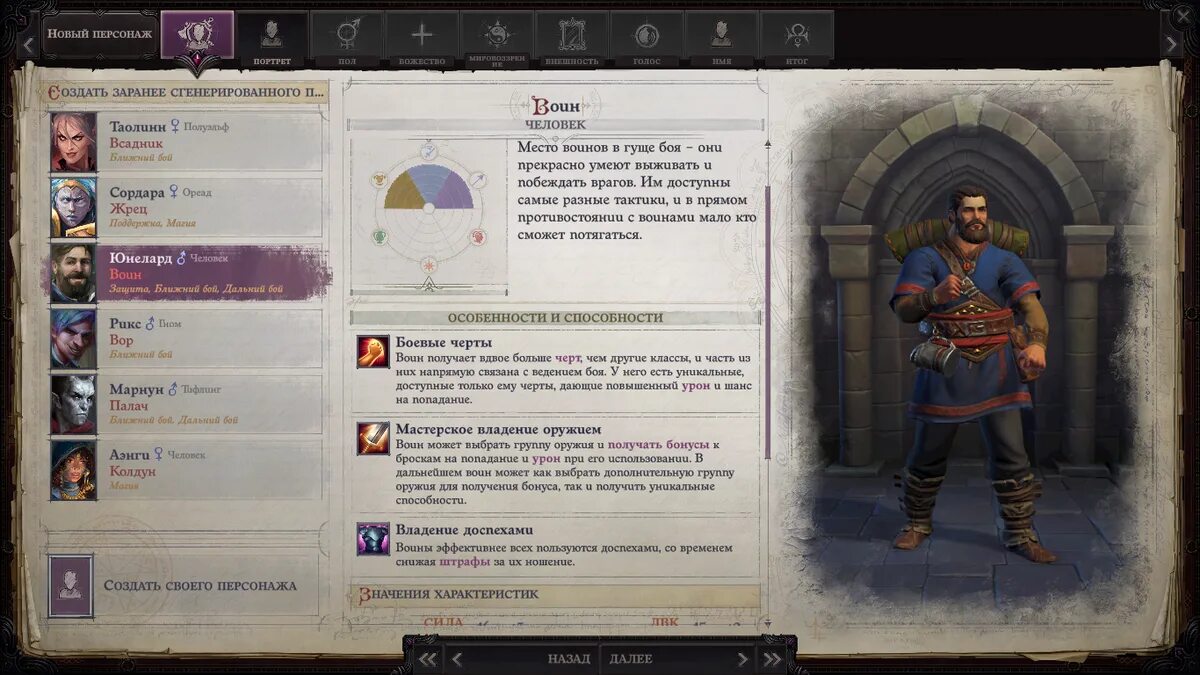Click the purple link 'получать бонусы'

(658, 444)
